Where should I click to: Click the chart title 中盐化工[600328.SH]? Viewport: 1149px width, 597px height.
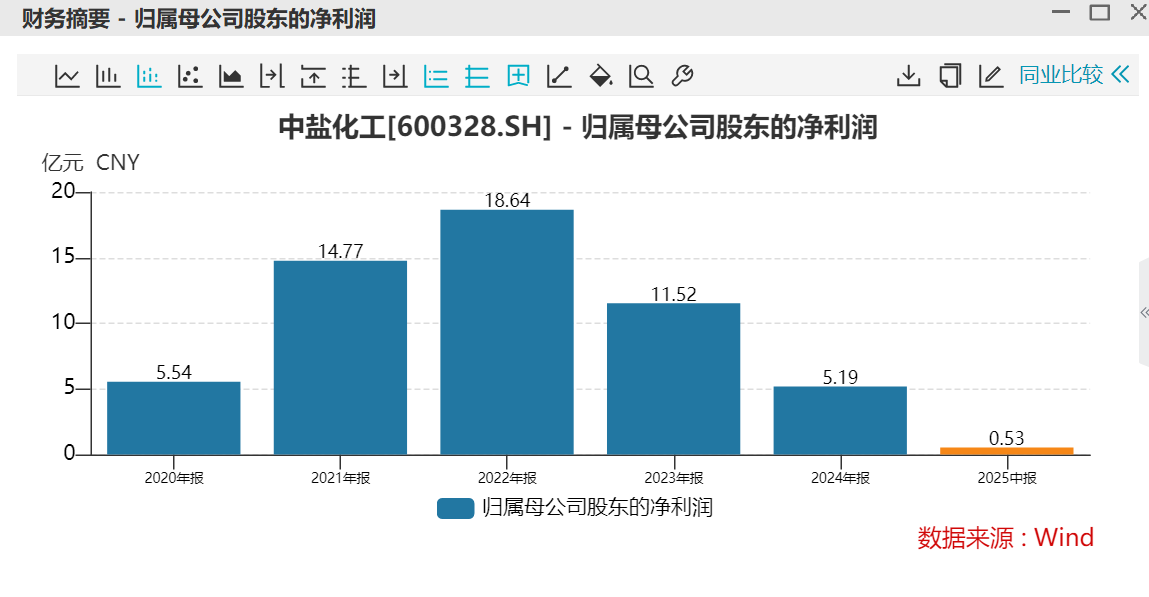click(415, 127)
